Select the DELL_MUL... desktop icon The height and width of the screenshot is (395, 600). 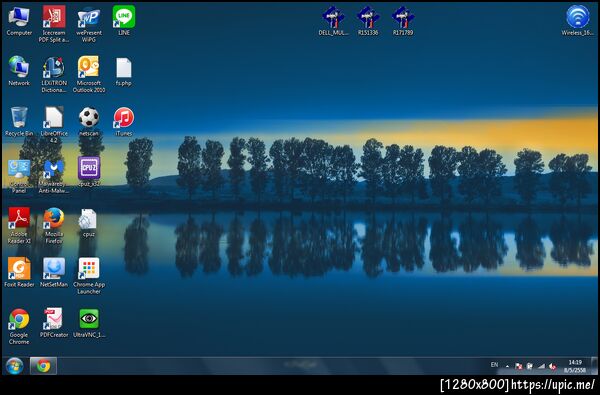click(x=333, y=21)
